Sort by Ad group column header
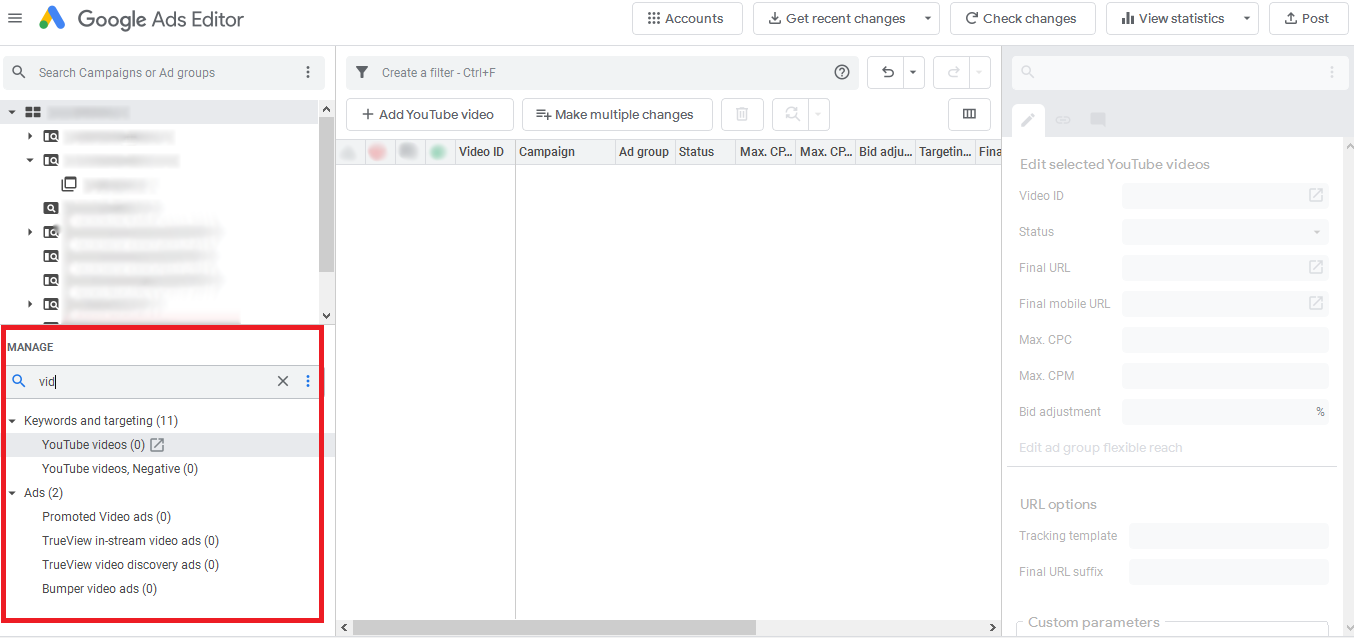The height and width of the screenshot is (638, 1354). (x=645, y=152)
